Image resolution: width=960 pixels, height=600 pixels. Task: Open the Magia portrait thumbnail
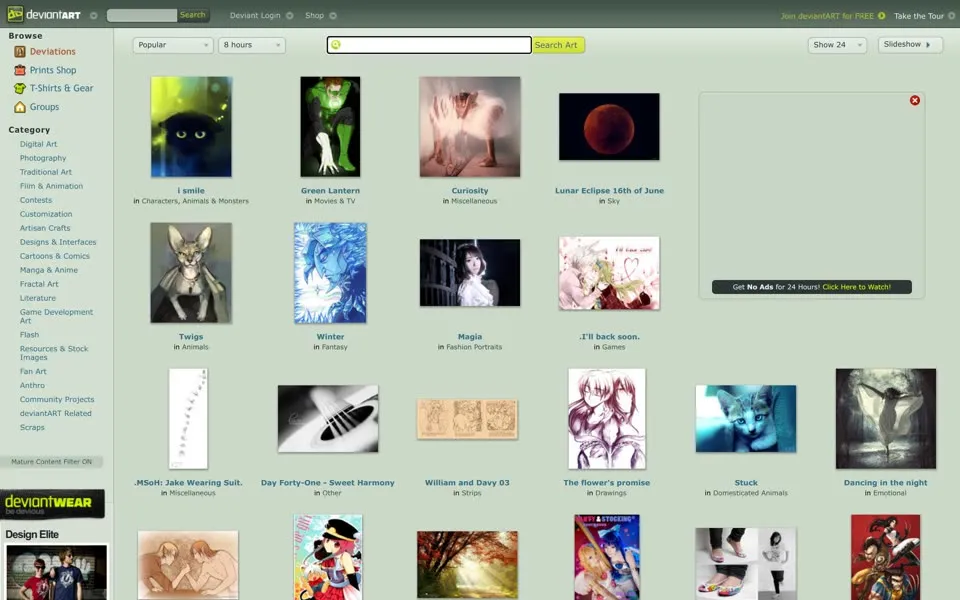(470, 272)
